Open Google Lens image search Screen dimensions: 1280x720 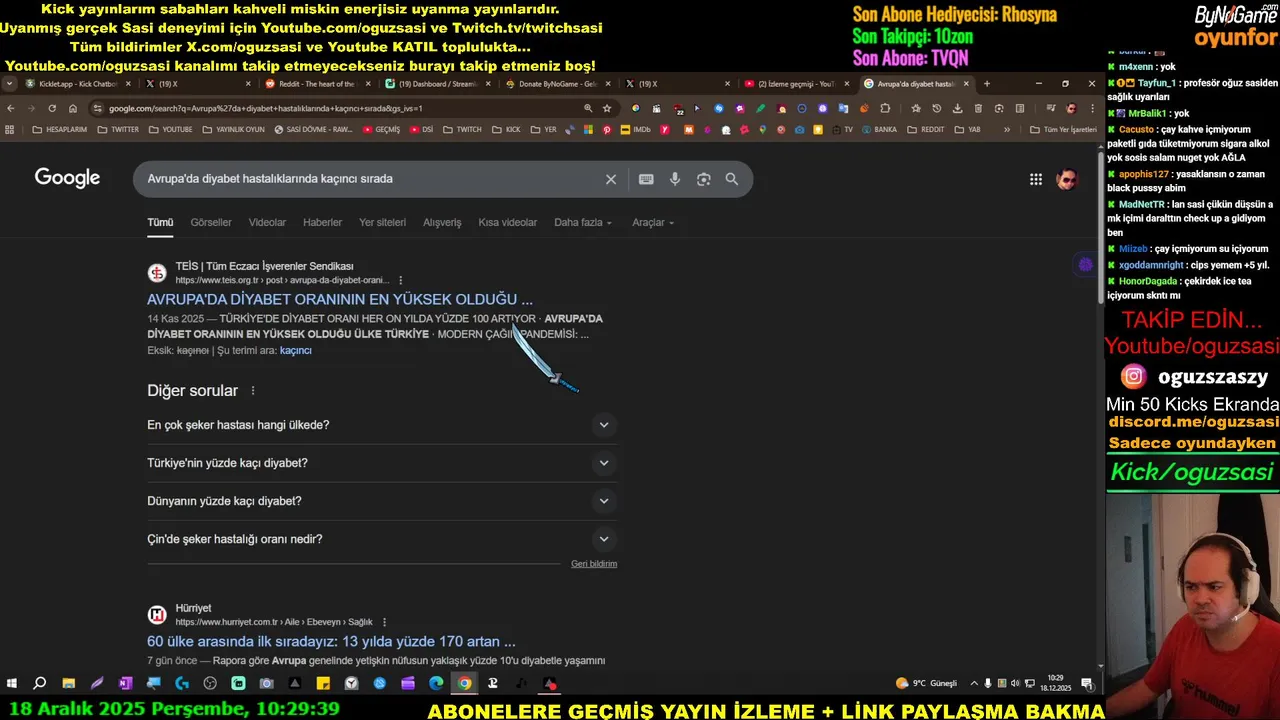point(704,179)
